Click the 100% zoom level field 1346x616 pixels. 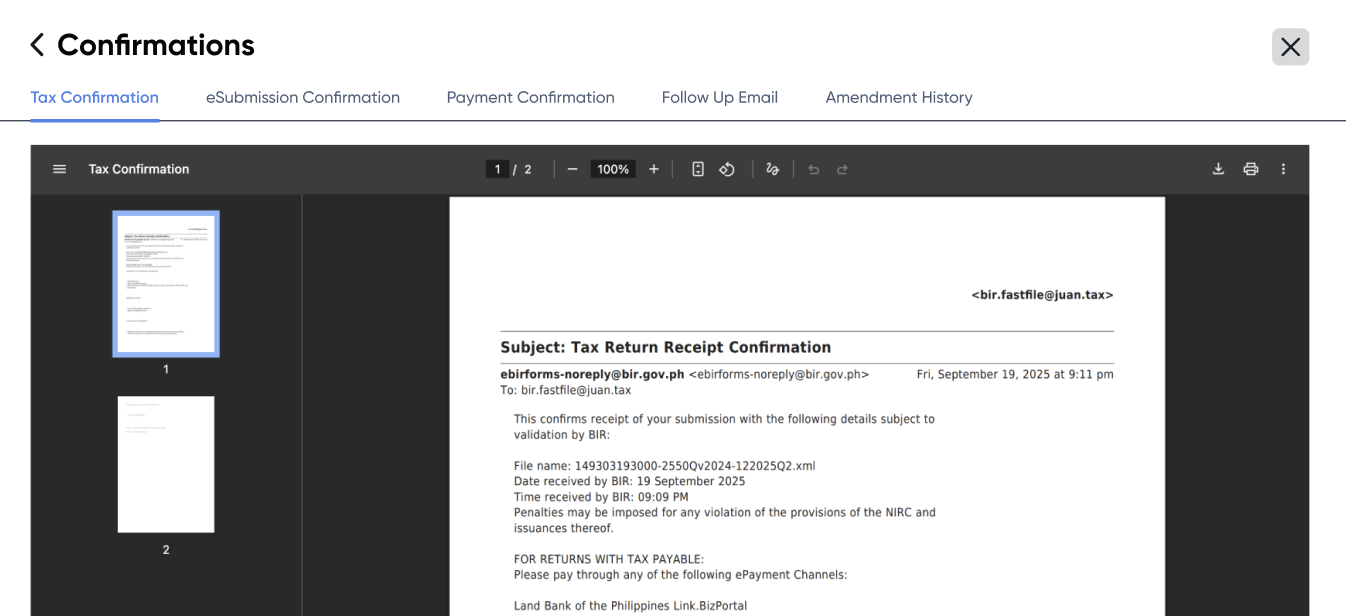pos(613,170)
